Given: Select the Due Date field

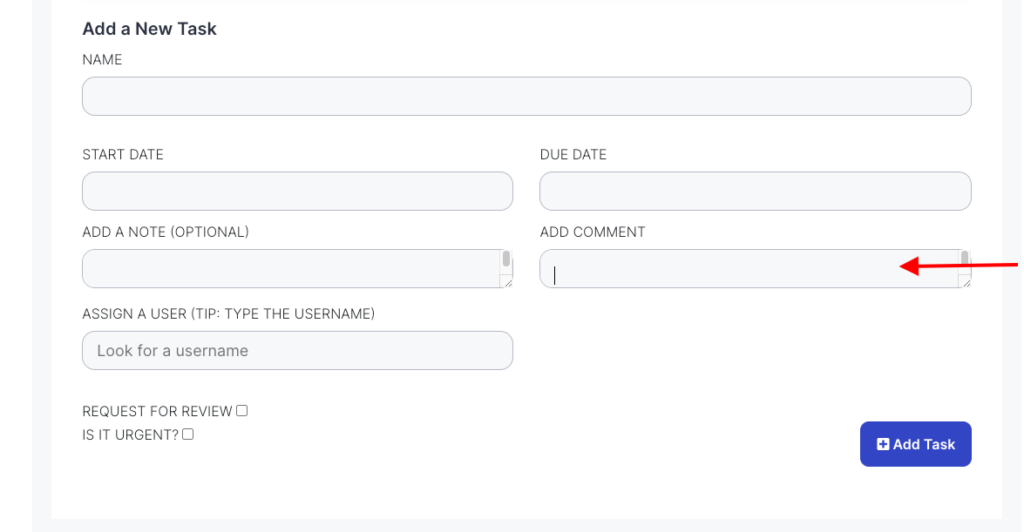Looking at the screenshot, I should pyautogui.click(x=755, y=191).
